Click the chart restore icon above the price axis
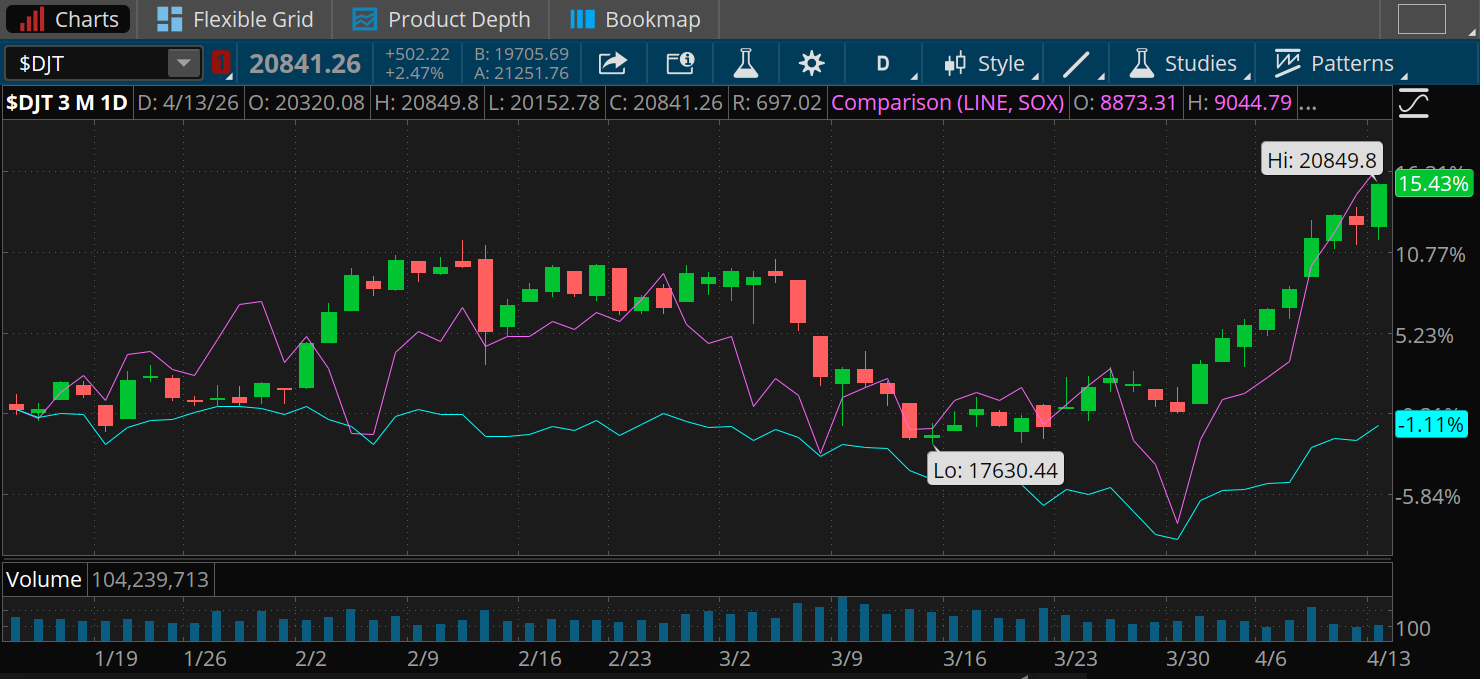The image size is (1480, 679). click(x=1413, y=102)
